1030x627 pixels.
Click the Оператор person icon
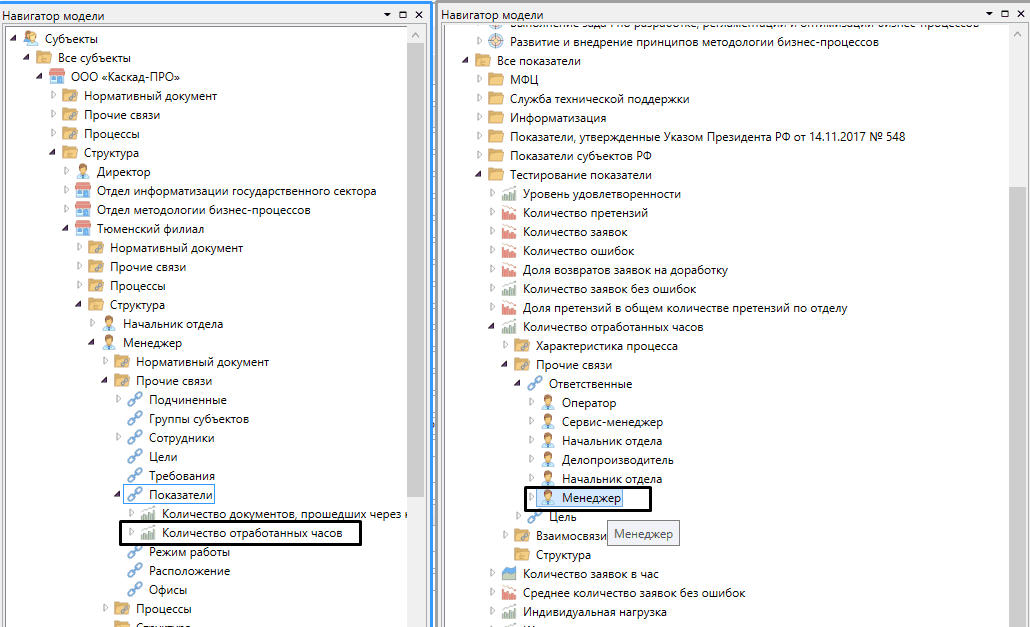click(548, 402)
